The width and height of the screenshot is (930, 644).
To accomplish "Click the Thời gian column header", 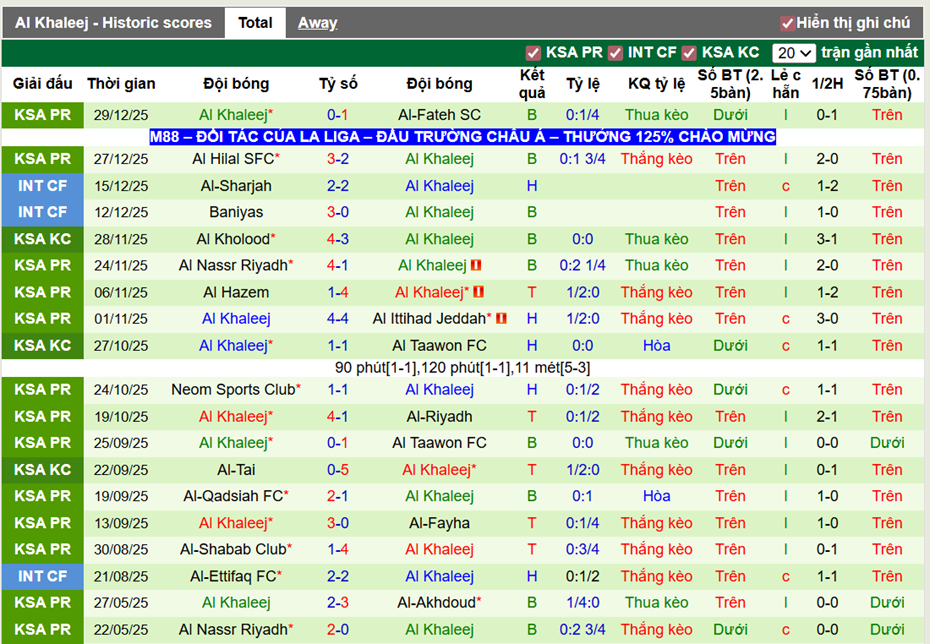I will click(x=121, y=84).
